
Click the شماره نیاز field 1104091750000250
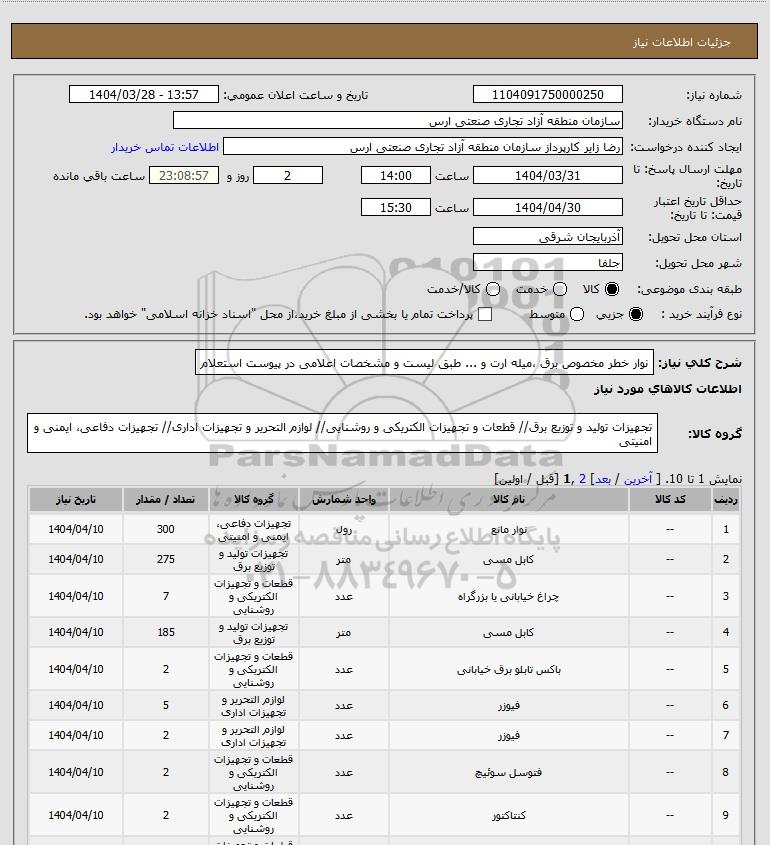pos(547,94)
